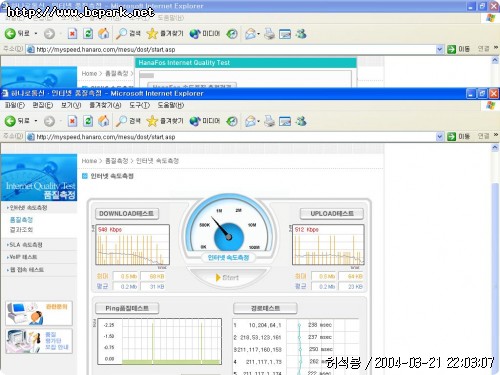
Task: Expand the toolbar chevron next to 연결 in the front window
Action: pyautogui.click(x=496, y=135)
